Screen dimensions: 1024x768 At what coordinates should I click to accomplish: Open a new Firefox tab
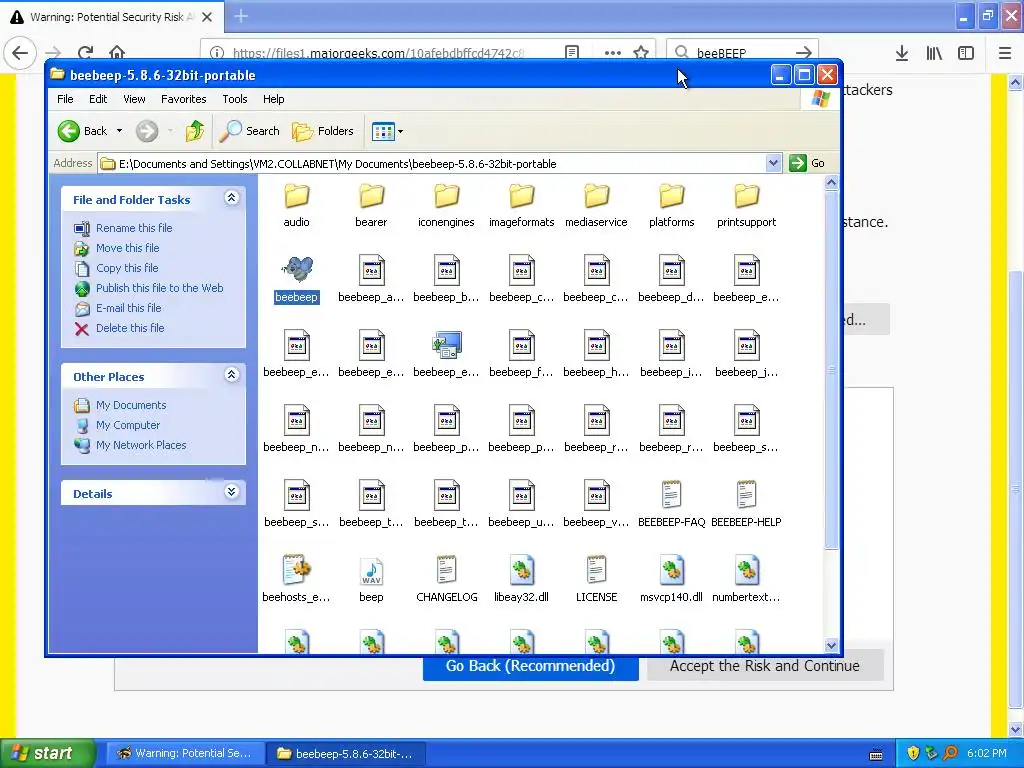pos(241,16)
